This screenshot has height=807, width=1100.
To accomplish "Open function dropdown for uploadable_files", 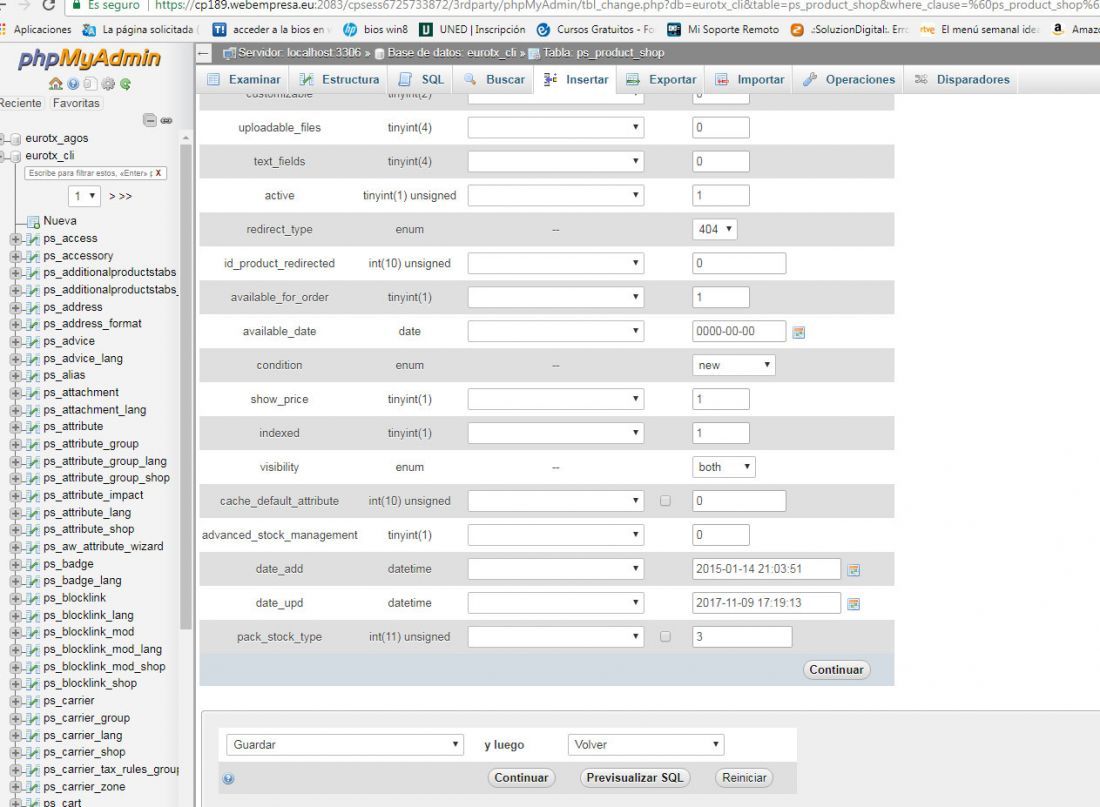I will tap(556, 128).
